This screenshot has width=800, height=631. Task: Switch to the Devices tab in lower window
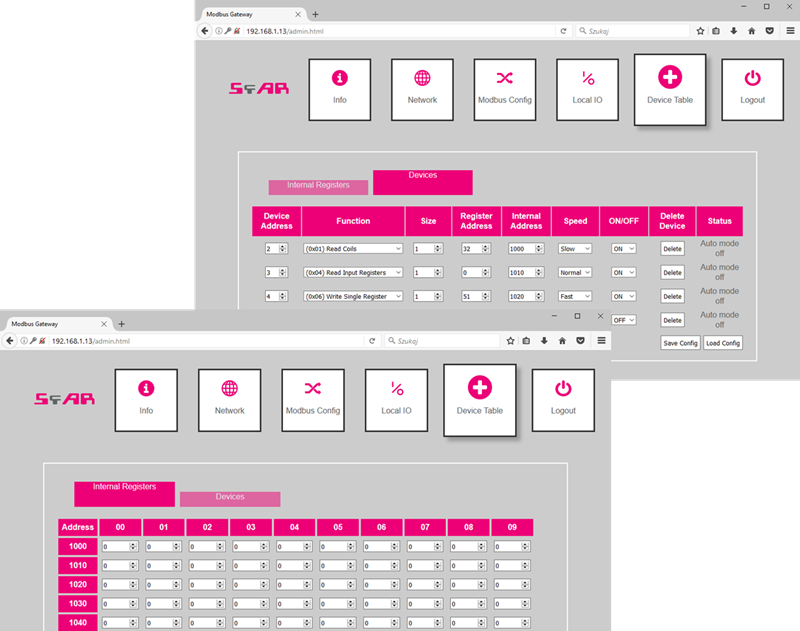tap(230, 497)
